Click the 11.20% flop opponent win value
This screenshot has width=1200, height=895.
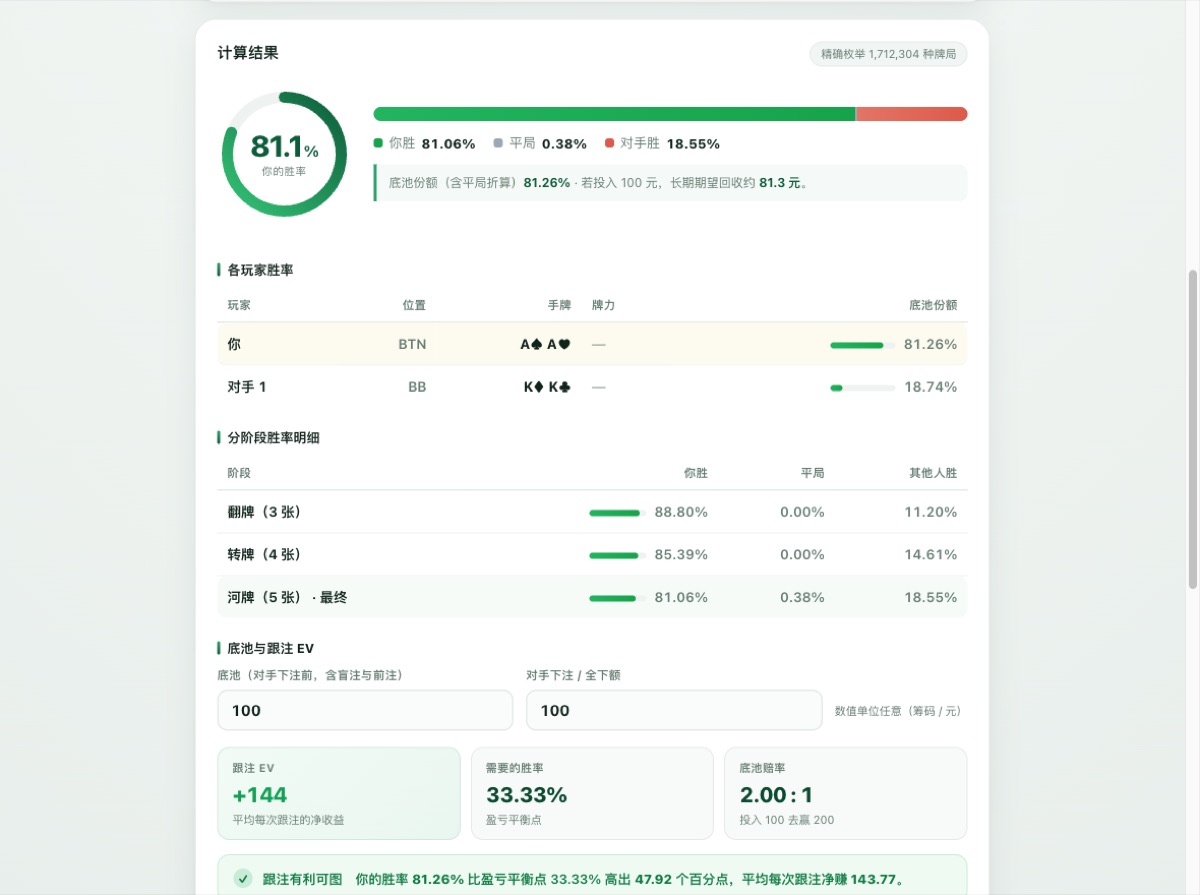tap(930, 512)
